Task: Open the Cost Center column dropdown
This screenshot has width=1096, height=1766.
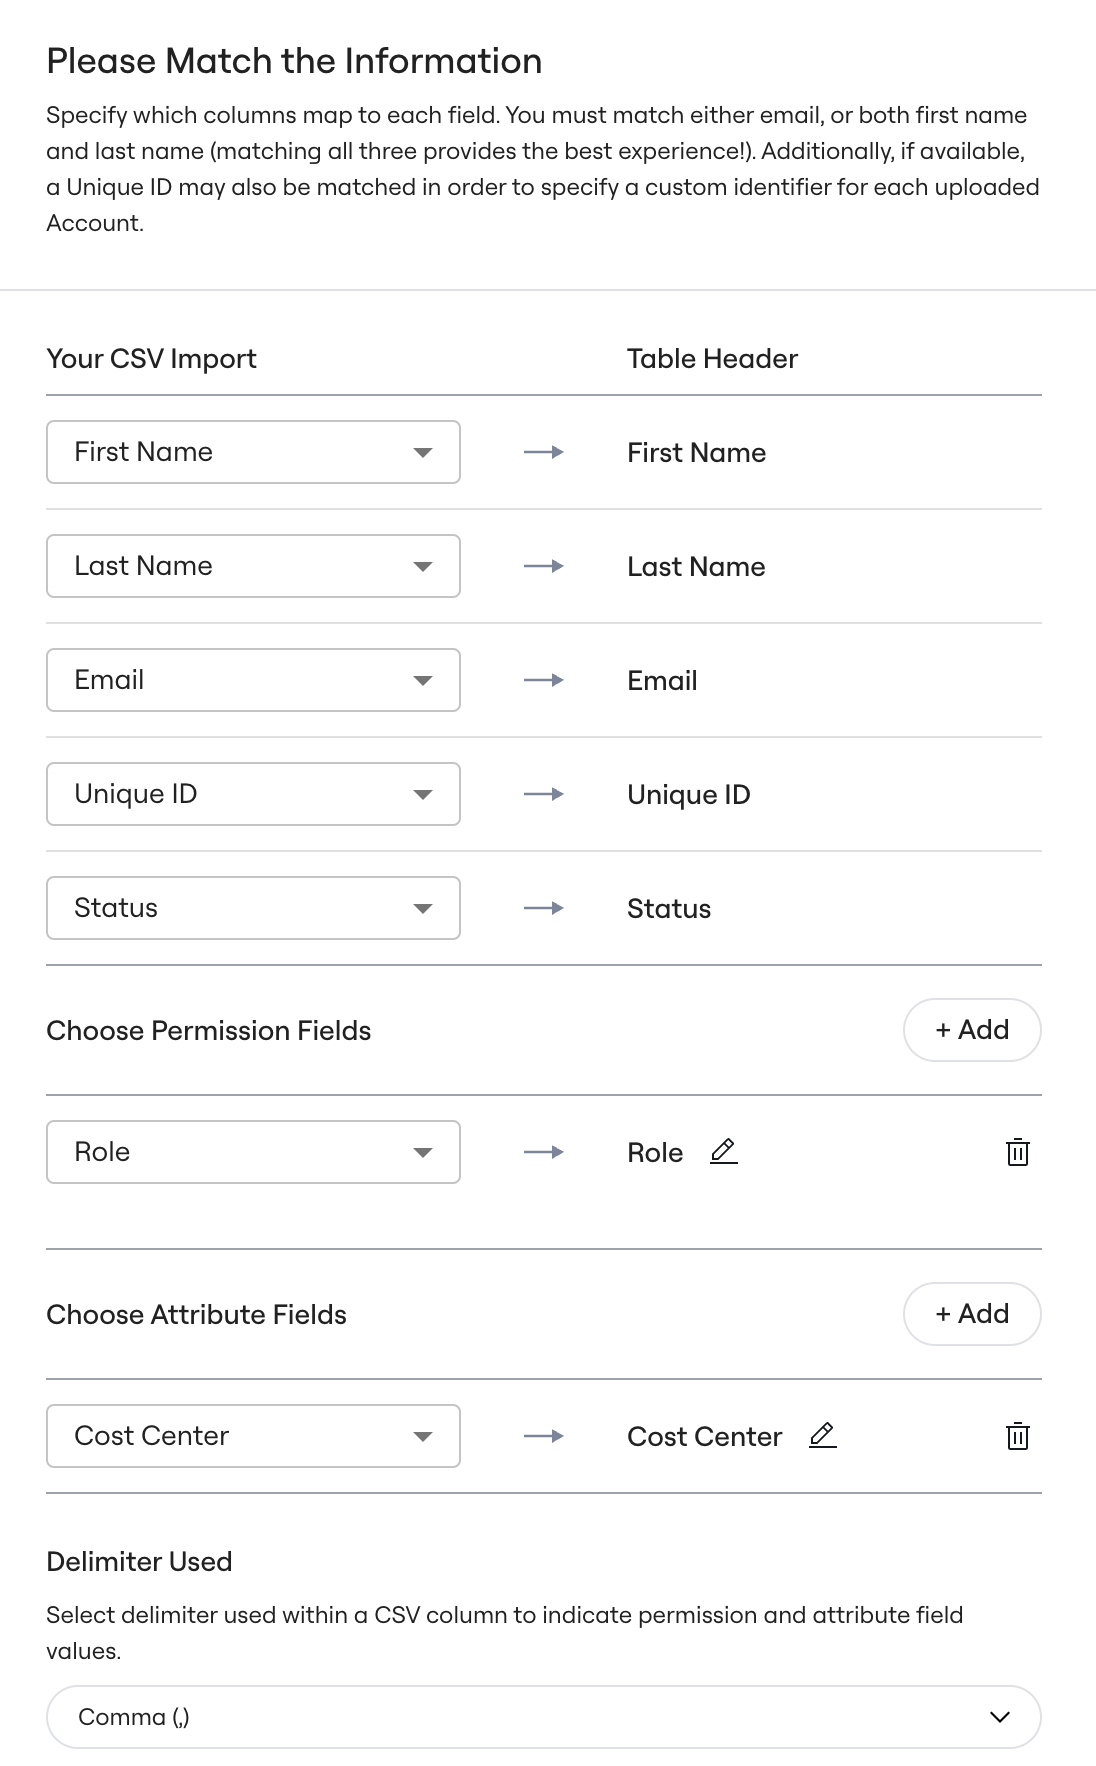Action: pos(253,1436)
